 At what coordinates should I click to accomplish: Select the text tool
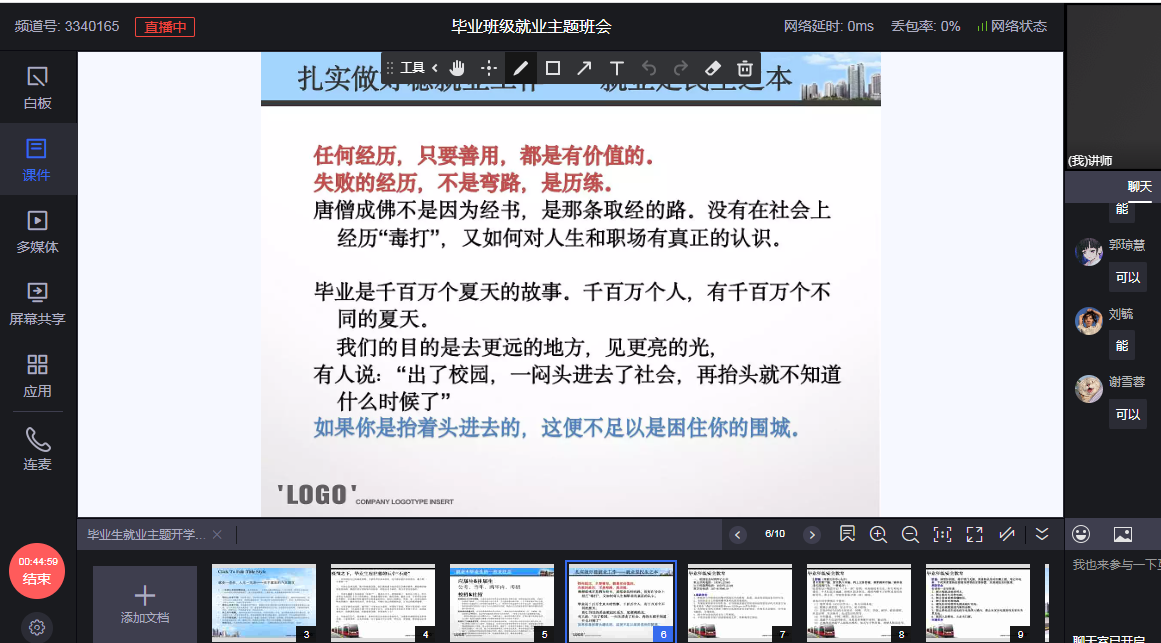(617, 68)
